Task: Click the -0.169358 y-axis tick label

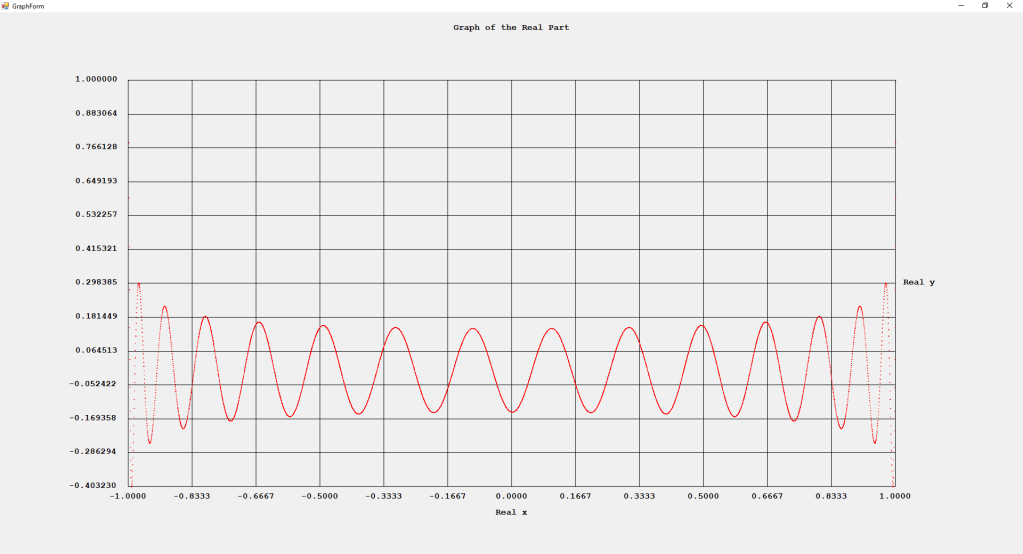Action: tap(94, 418)
